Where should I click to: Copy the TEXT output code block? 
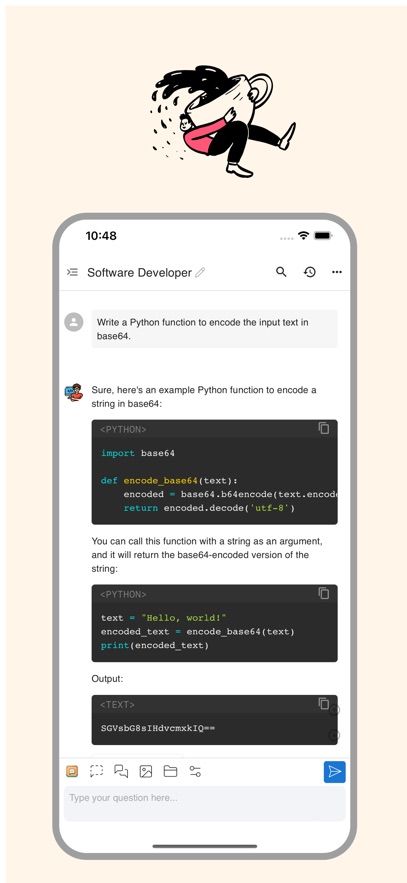tap(324, 703)
